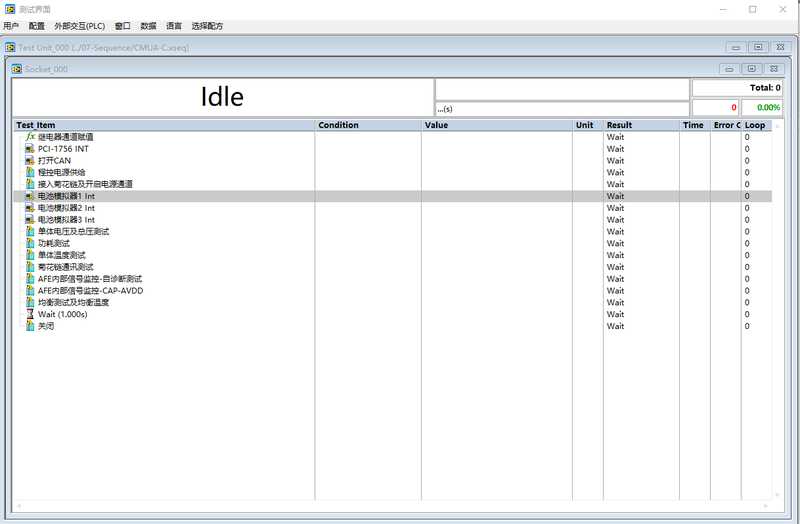
Task: Open the 外部交互(PLC) menu
Action: pos(80,26)
